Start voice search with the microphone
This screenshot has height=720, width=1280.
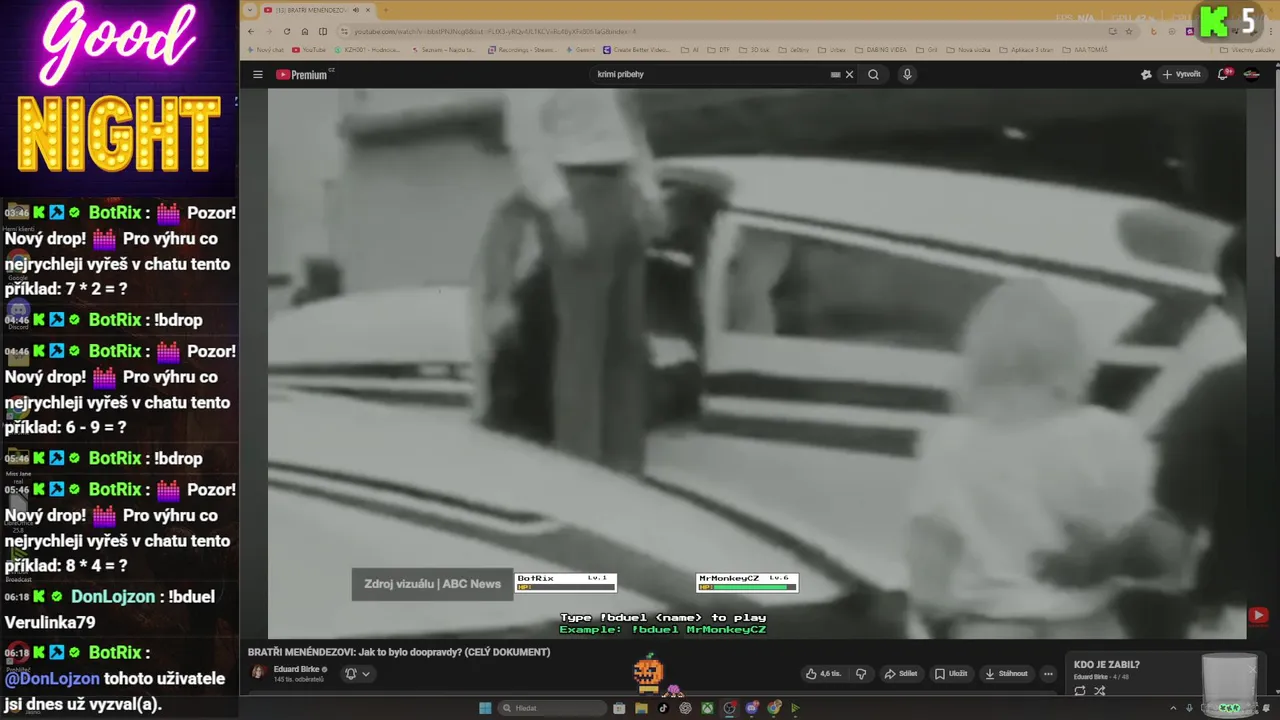coord(907,74)
